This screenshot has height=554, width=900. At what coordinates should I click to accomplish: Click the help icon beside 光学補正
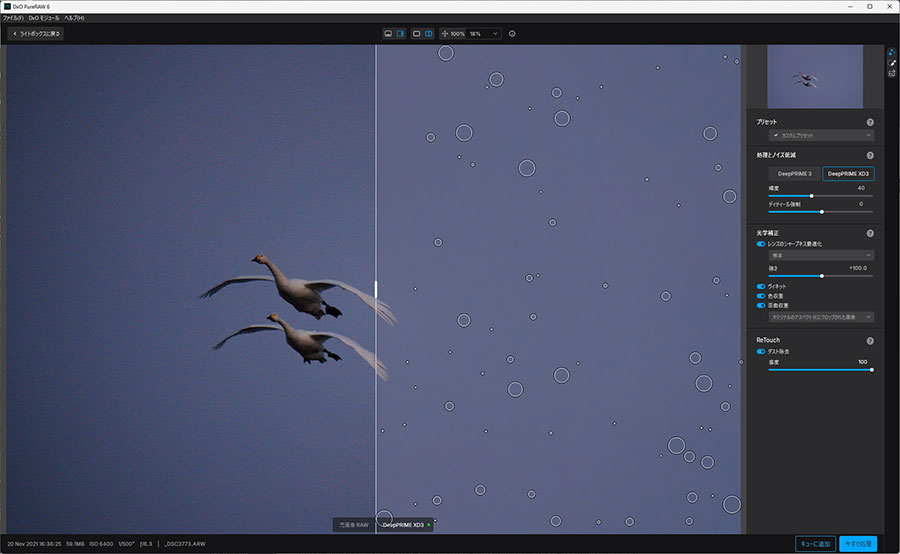[x=870, y=233]
